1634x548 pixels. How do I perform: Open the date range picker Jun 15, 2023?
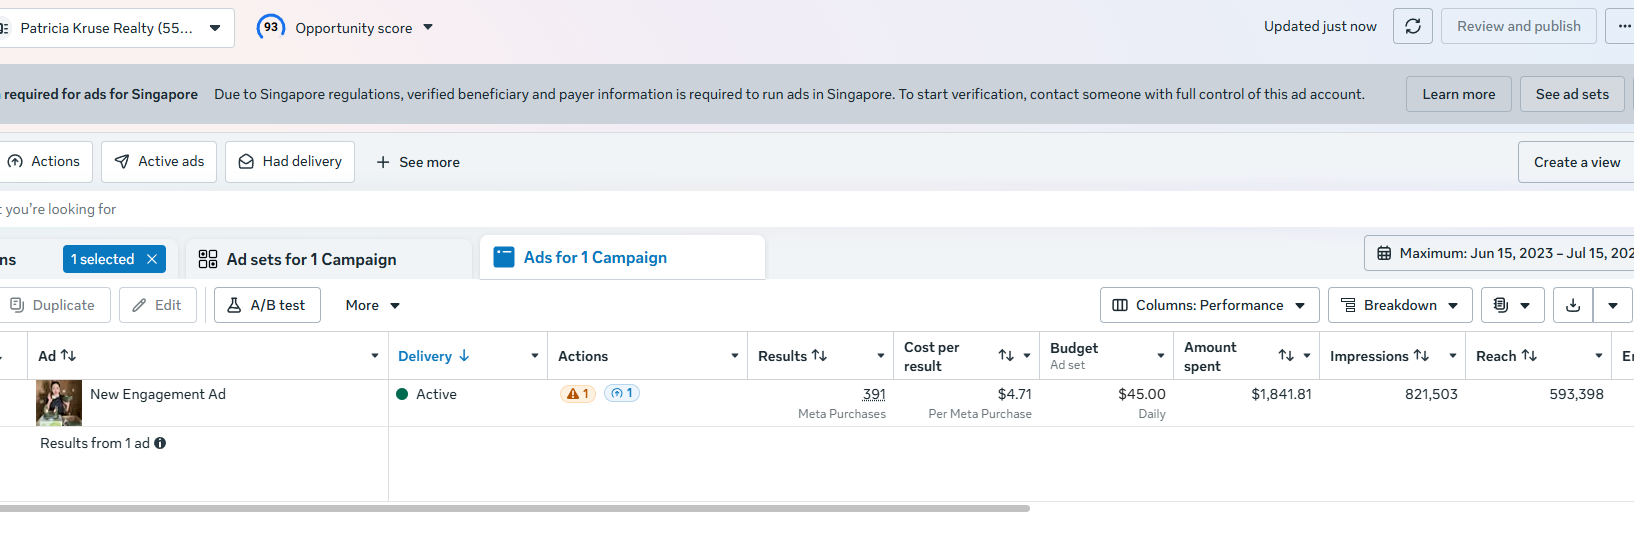1500,253
